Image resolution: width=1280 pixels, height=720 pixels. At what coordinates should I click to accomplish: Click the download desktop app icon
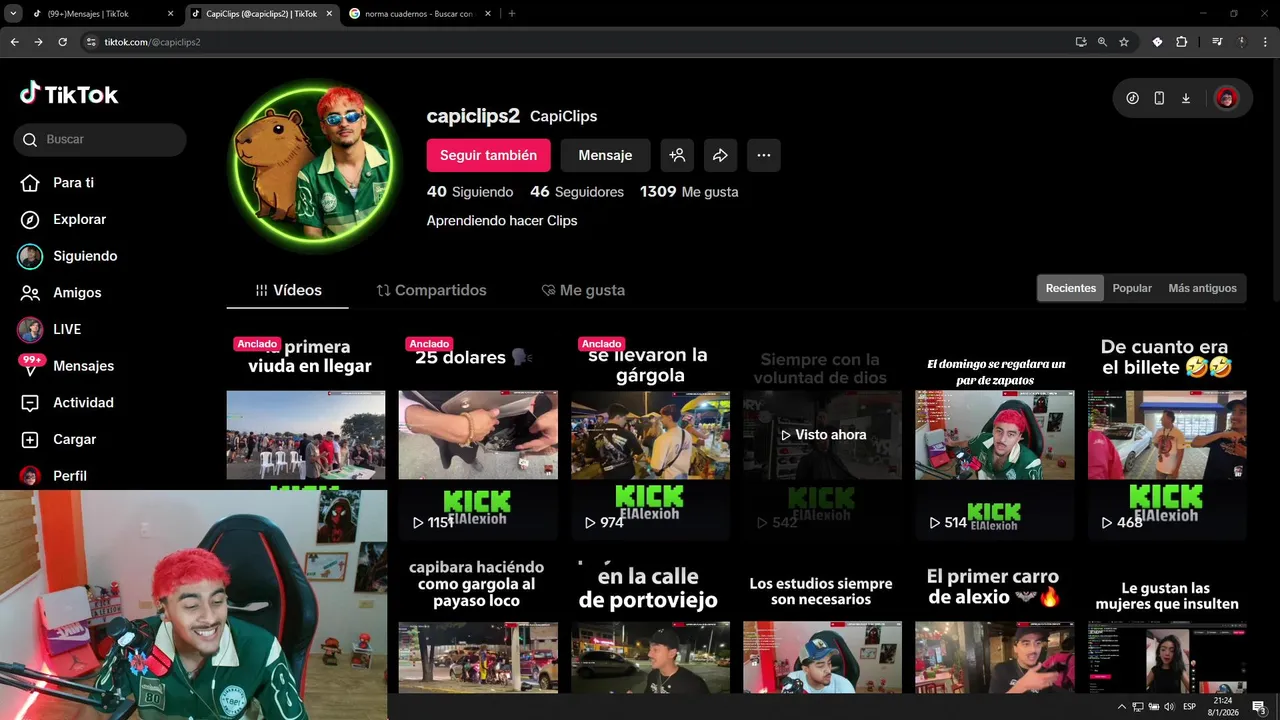click(x=1186, y=98)
